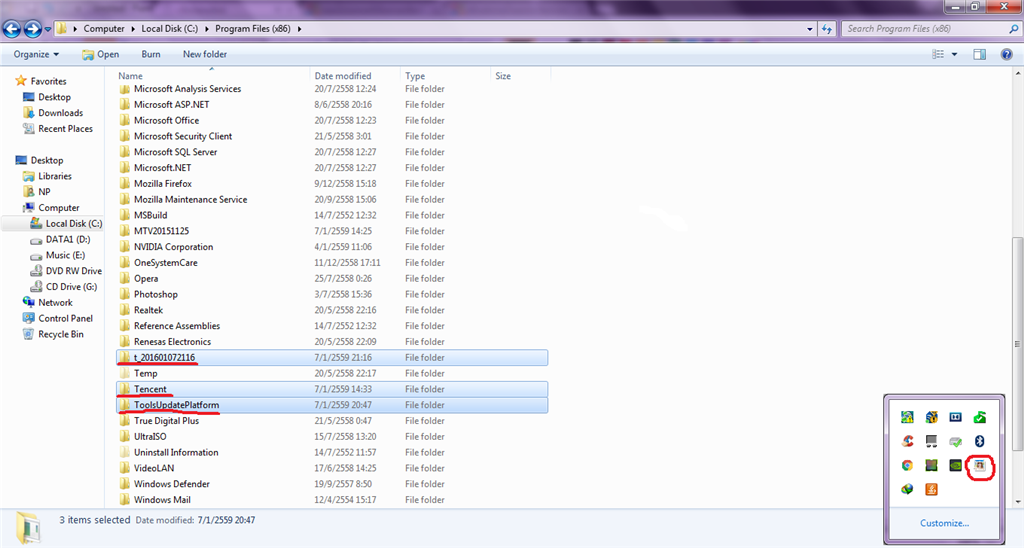Click the Google Chrome tray icon
Image resolution: width=1024 pixels, height=548 pixels.
(907, 466)
